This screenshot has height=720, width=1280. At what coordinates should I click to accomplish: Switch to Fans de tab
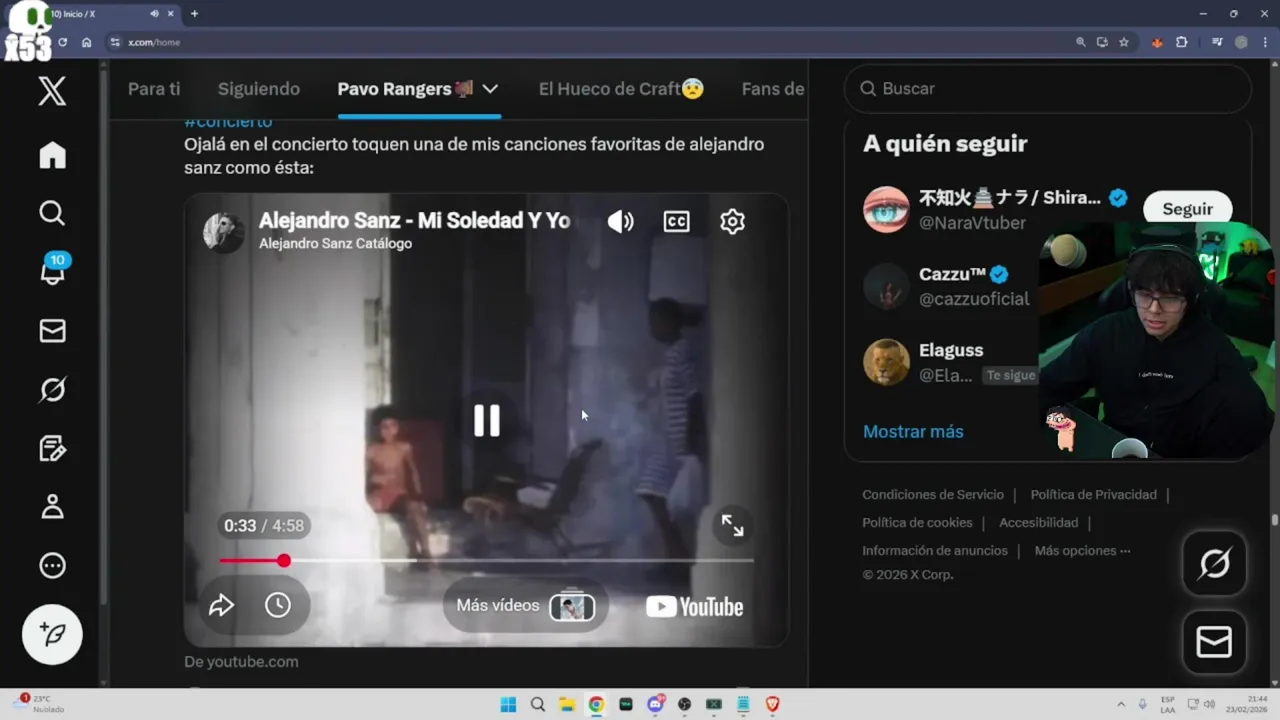tap(773, 89)
